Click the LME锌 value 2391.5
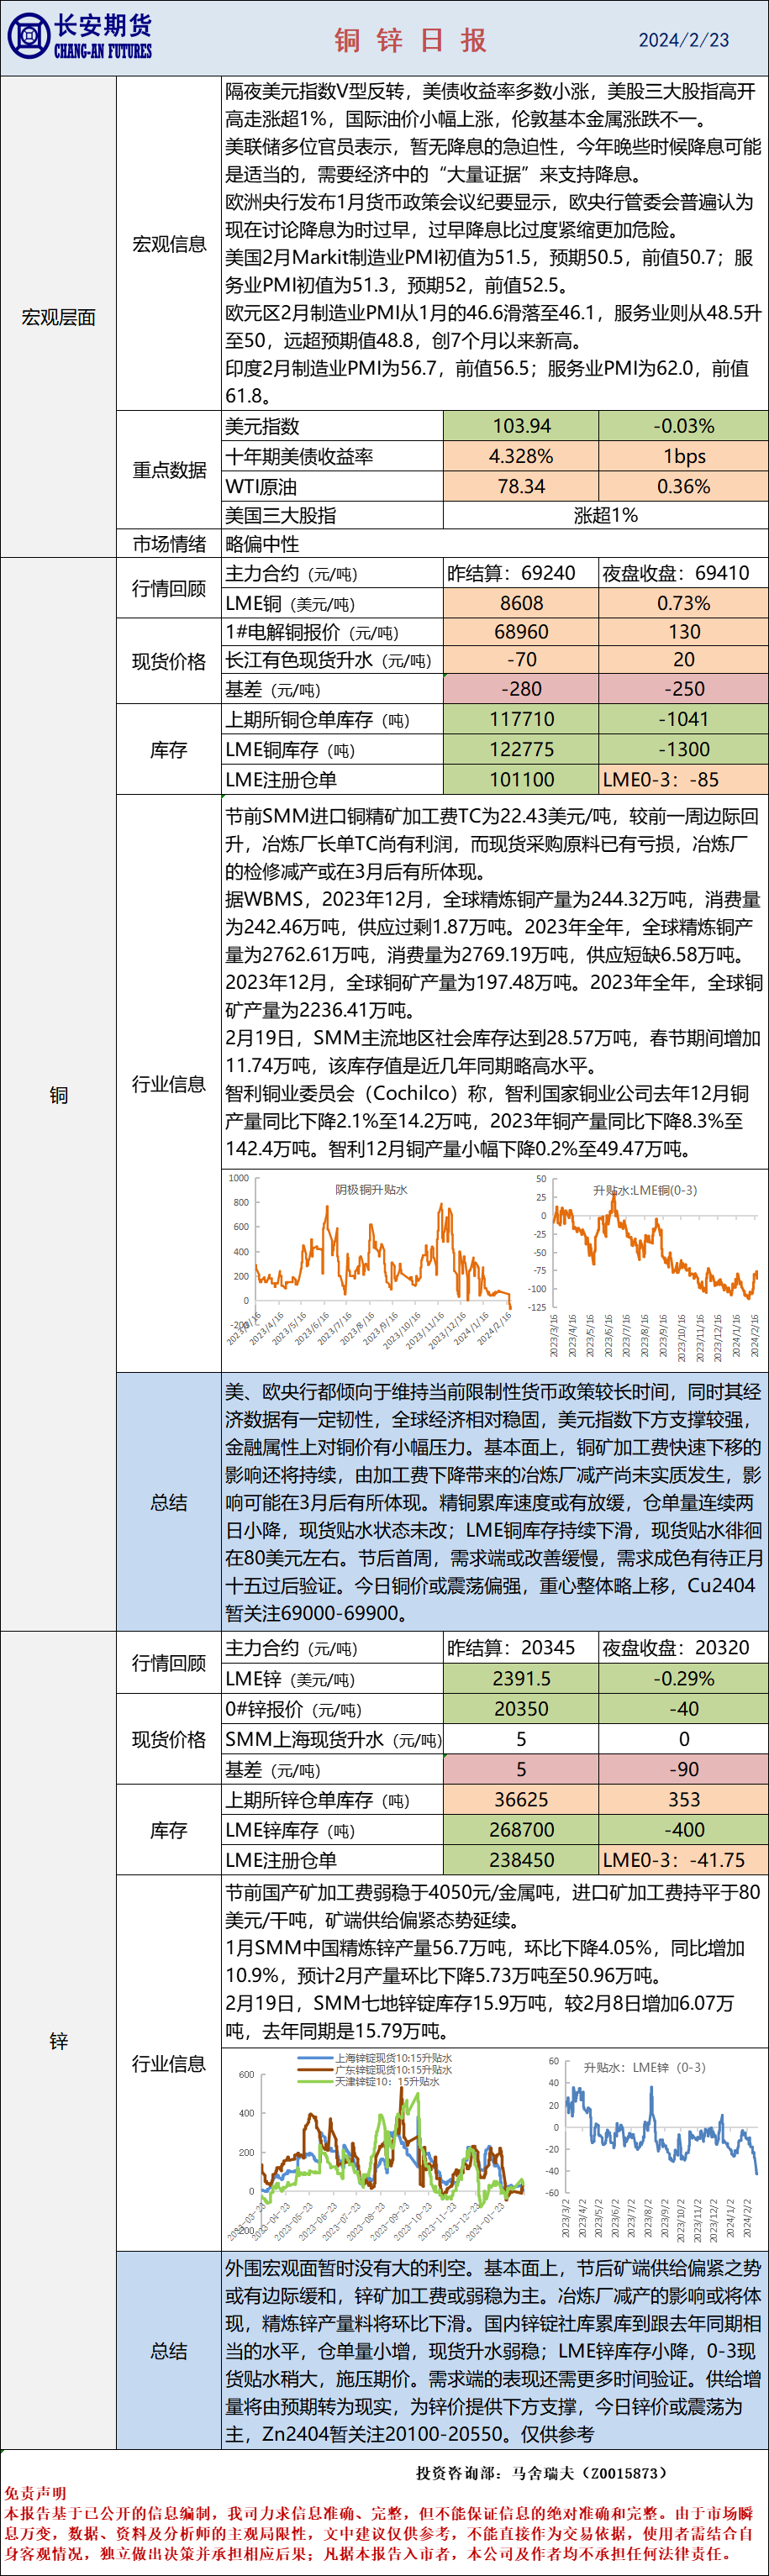Viewport: 769px width, 2576px height. (521, 1678)
